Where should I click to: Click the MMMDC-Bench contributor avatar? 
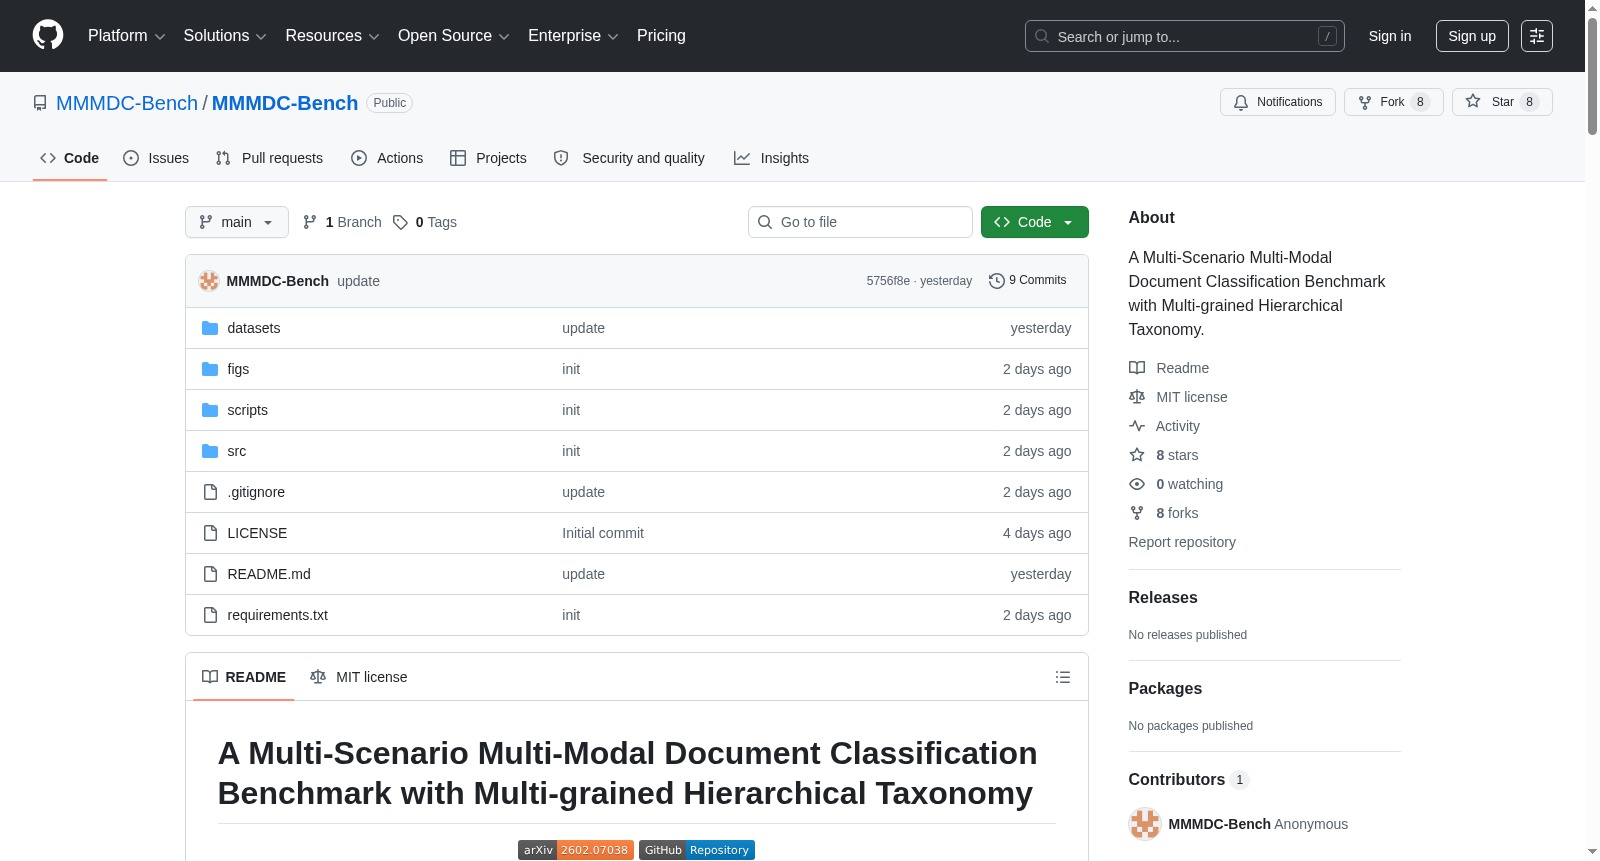[1145, 824]
